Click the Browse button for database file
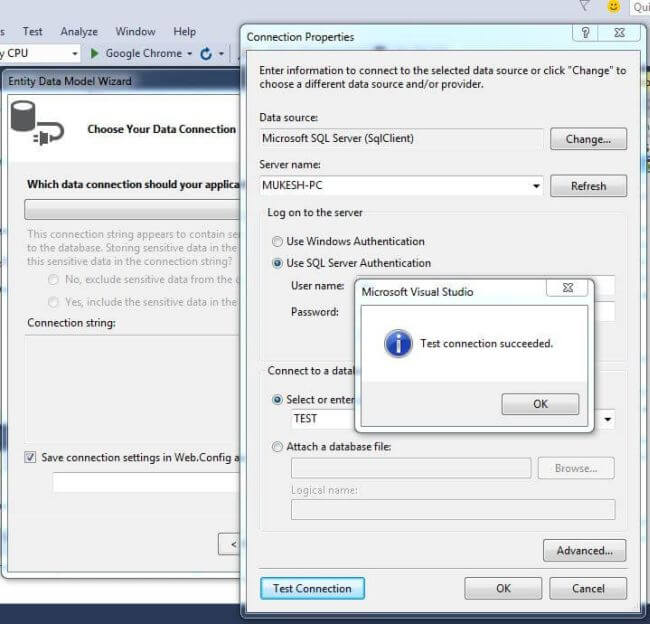Viewport: 650px width, 624px height. 576,469
